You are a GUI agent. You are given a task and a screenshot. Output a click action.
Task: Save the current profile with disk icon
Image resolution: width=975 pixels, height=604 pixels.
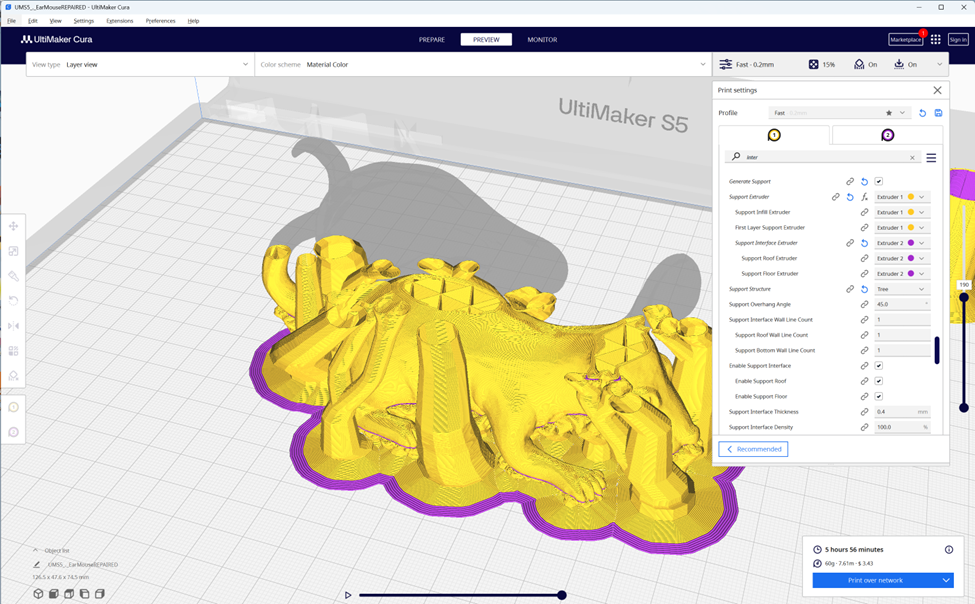coord(938,113)
